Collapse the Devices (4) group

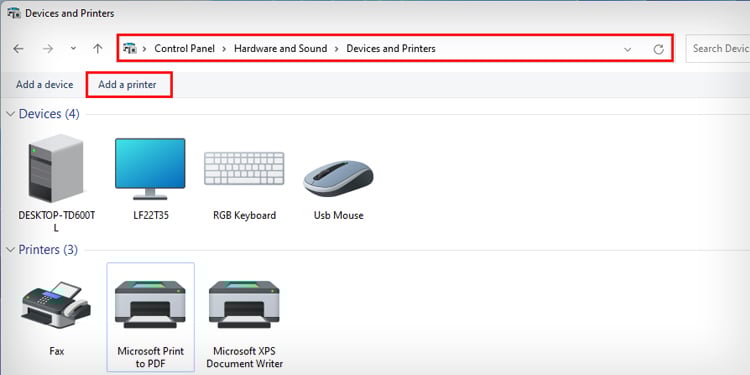[x=11, y=114]
